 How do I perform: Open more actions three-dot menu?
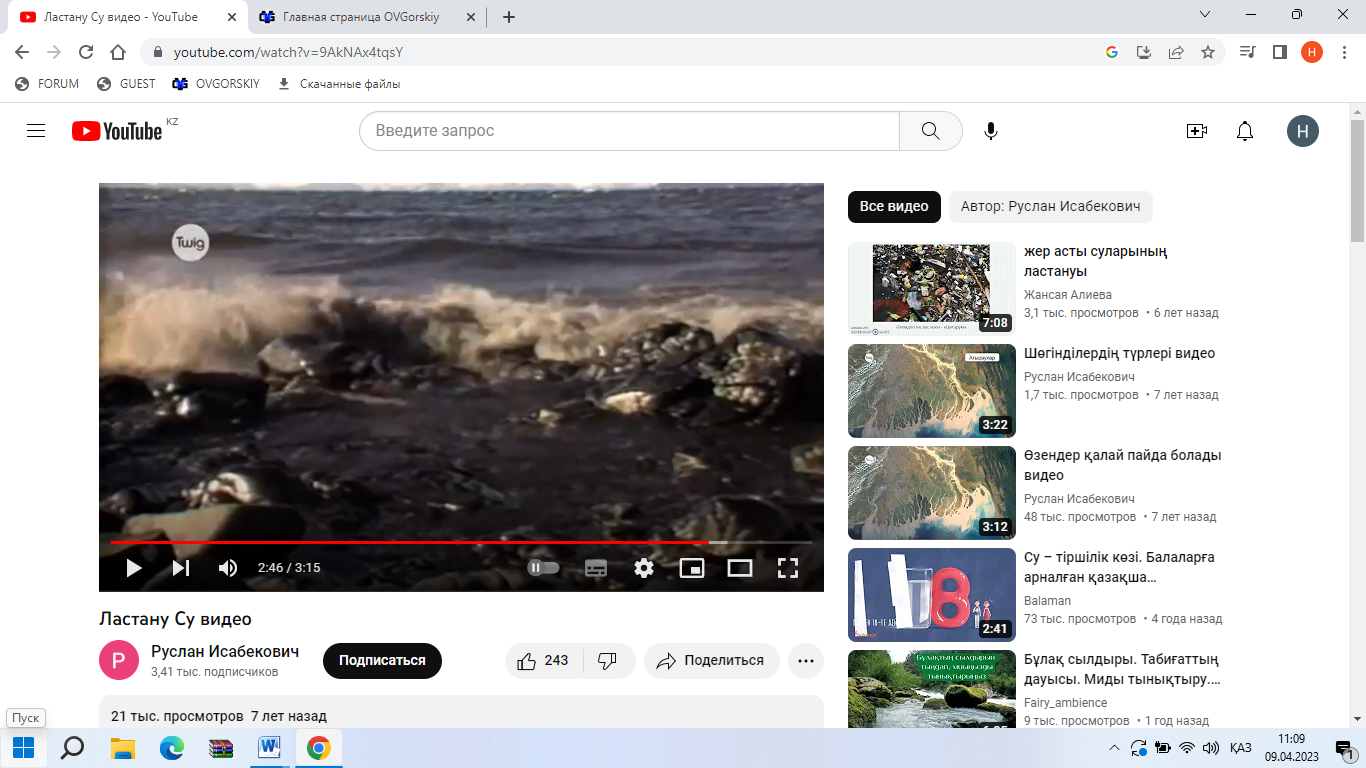(x=806, y=661)
